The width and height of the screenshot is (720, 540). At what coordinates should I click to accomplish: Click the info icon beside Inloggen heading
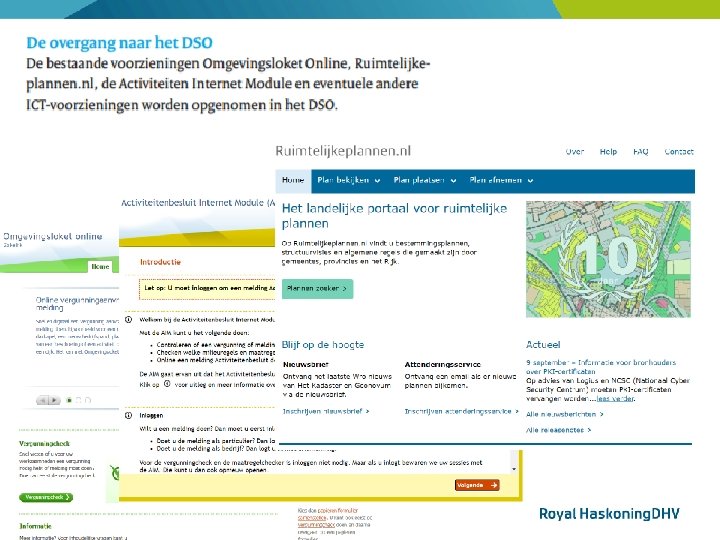[x=129, y=415]
